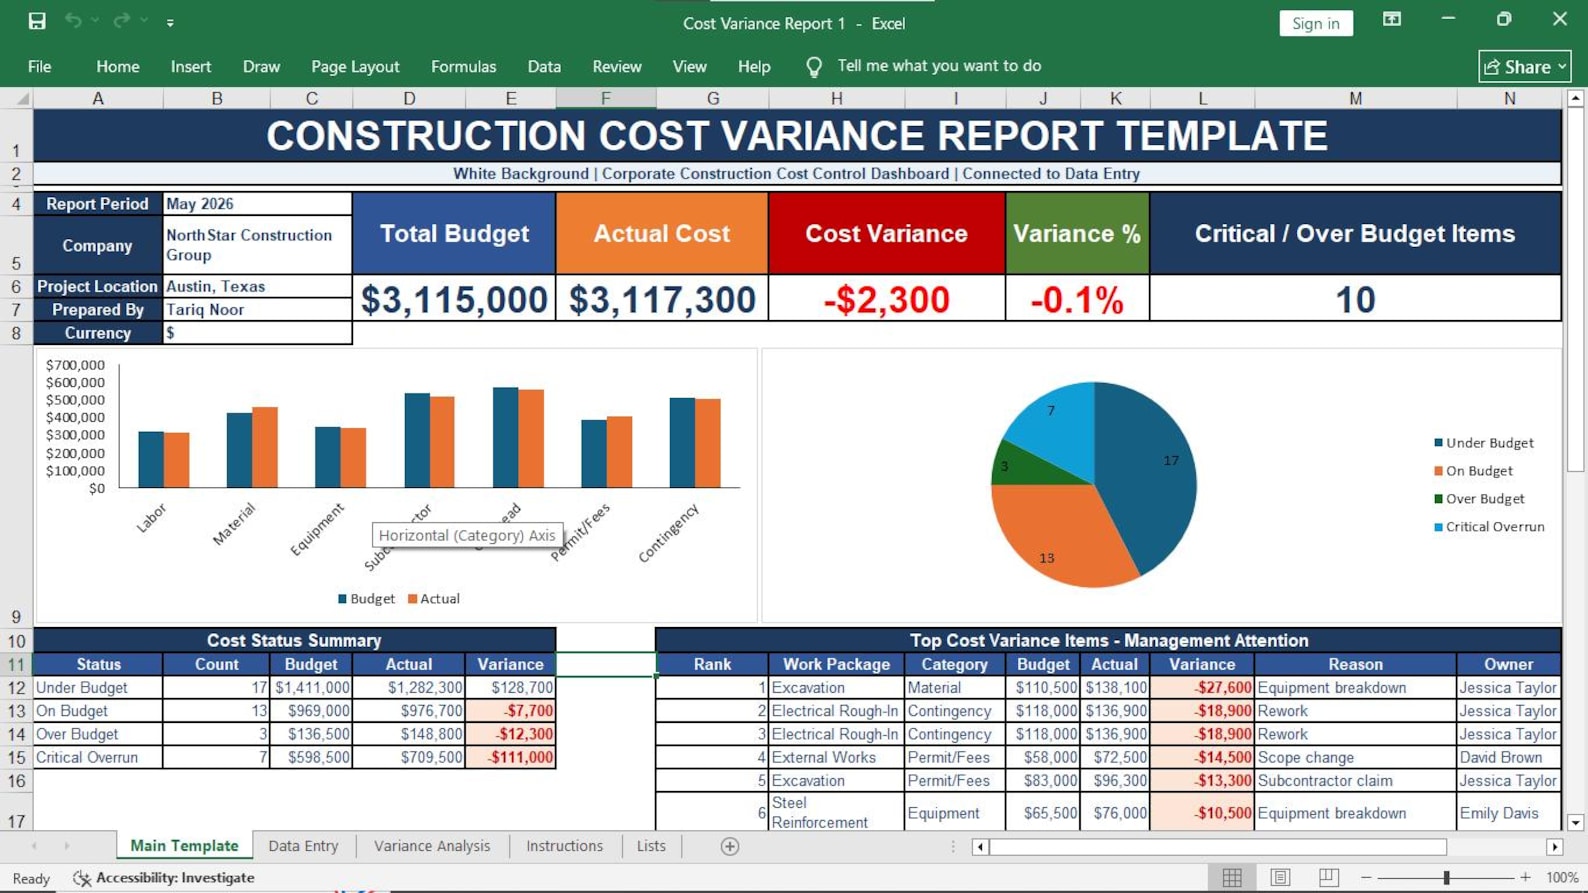The image size is (1588, 893).
Task: Switch to the Variance Analysis sheet tab
Action: coord(432,846)
